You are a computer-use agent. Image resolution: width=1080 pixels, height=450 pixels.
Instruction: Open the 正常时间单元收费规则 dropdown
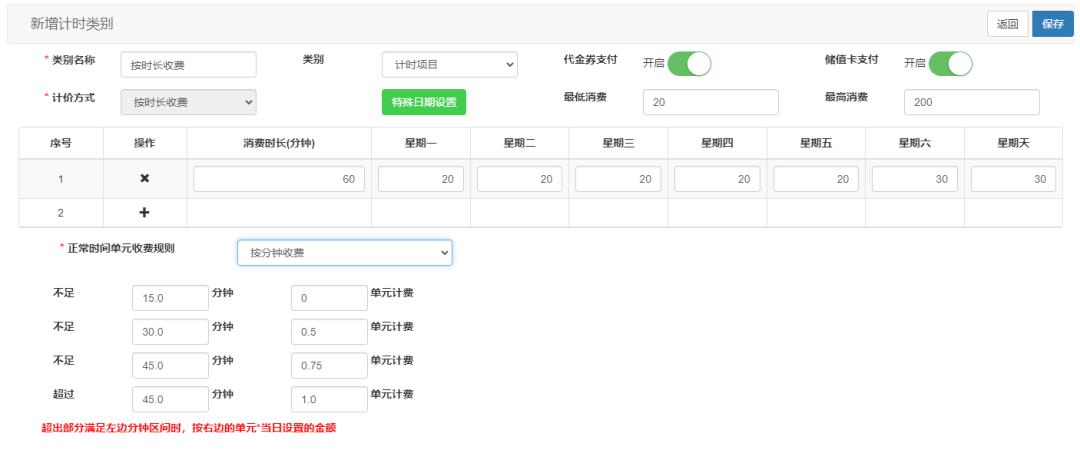tap(344, 253)
